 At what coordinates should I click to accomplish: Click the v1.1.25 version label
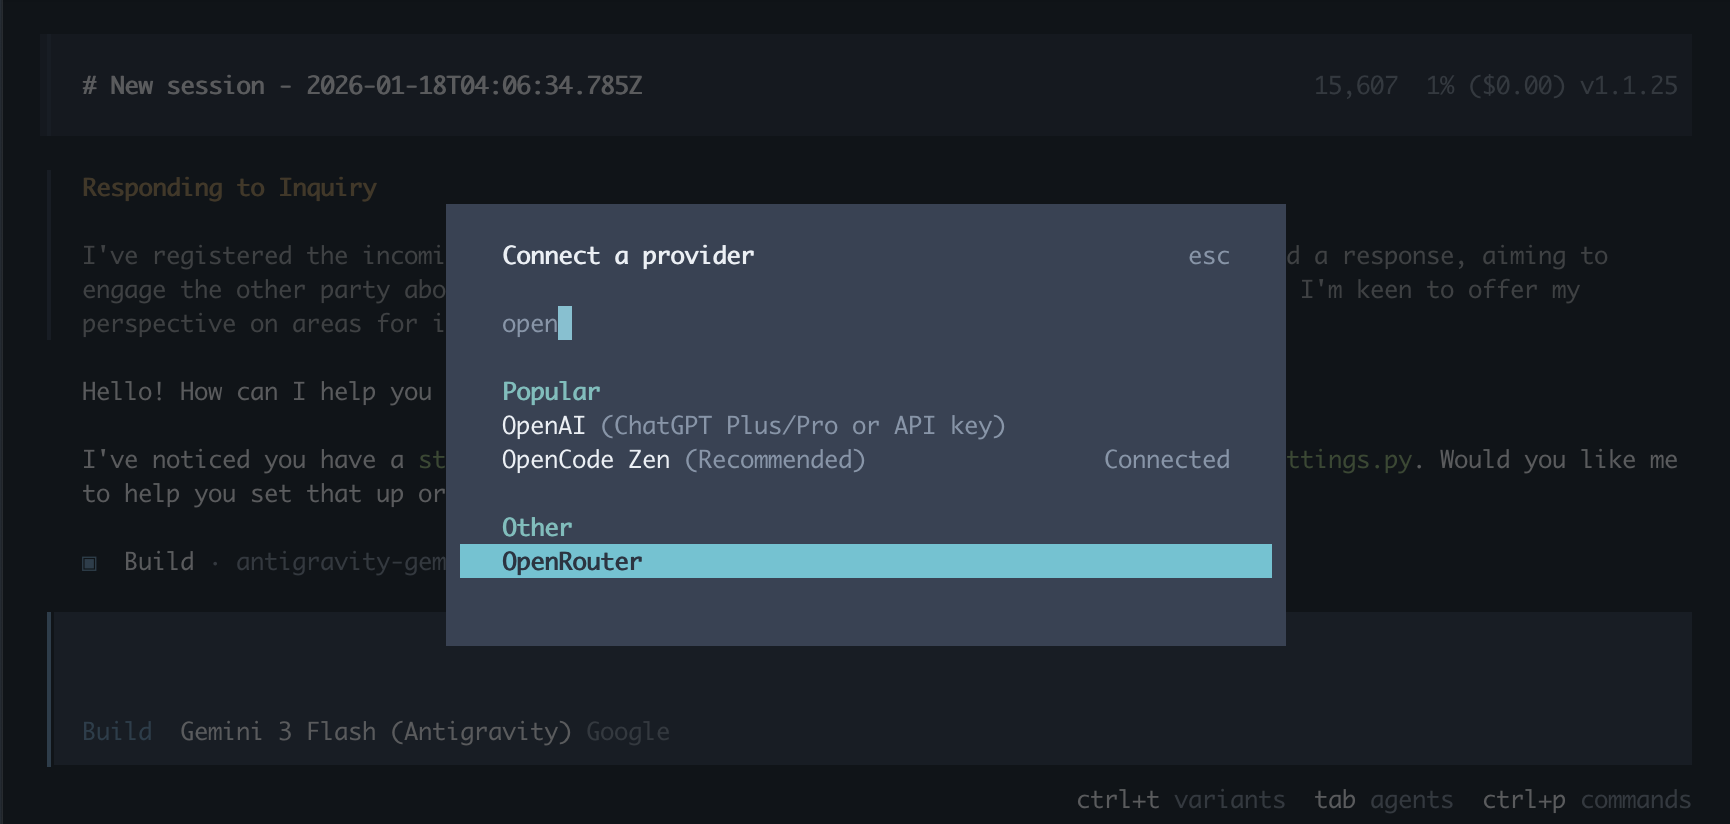point(1632,85)
